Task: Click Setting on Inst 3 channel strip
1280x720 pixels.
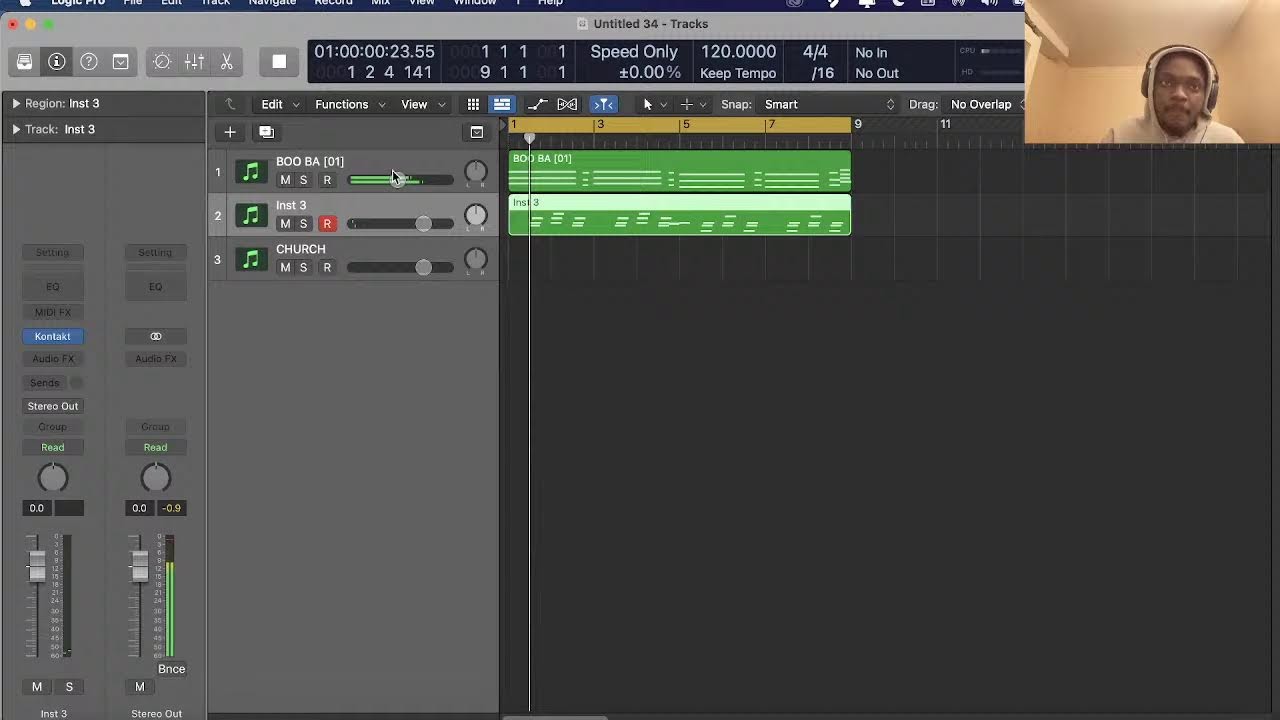Action: 53,252
